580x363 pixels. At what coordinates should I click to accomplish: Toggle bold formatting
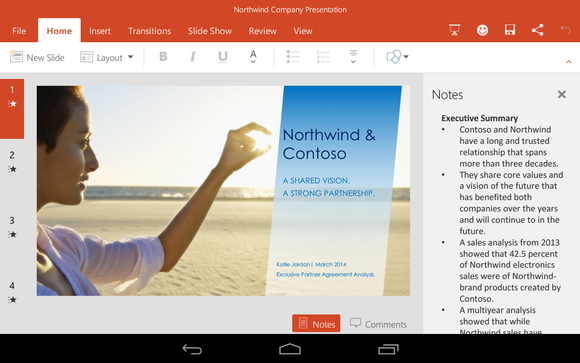click(163, 57)
